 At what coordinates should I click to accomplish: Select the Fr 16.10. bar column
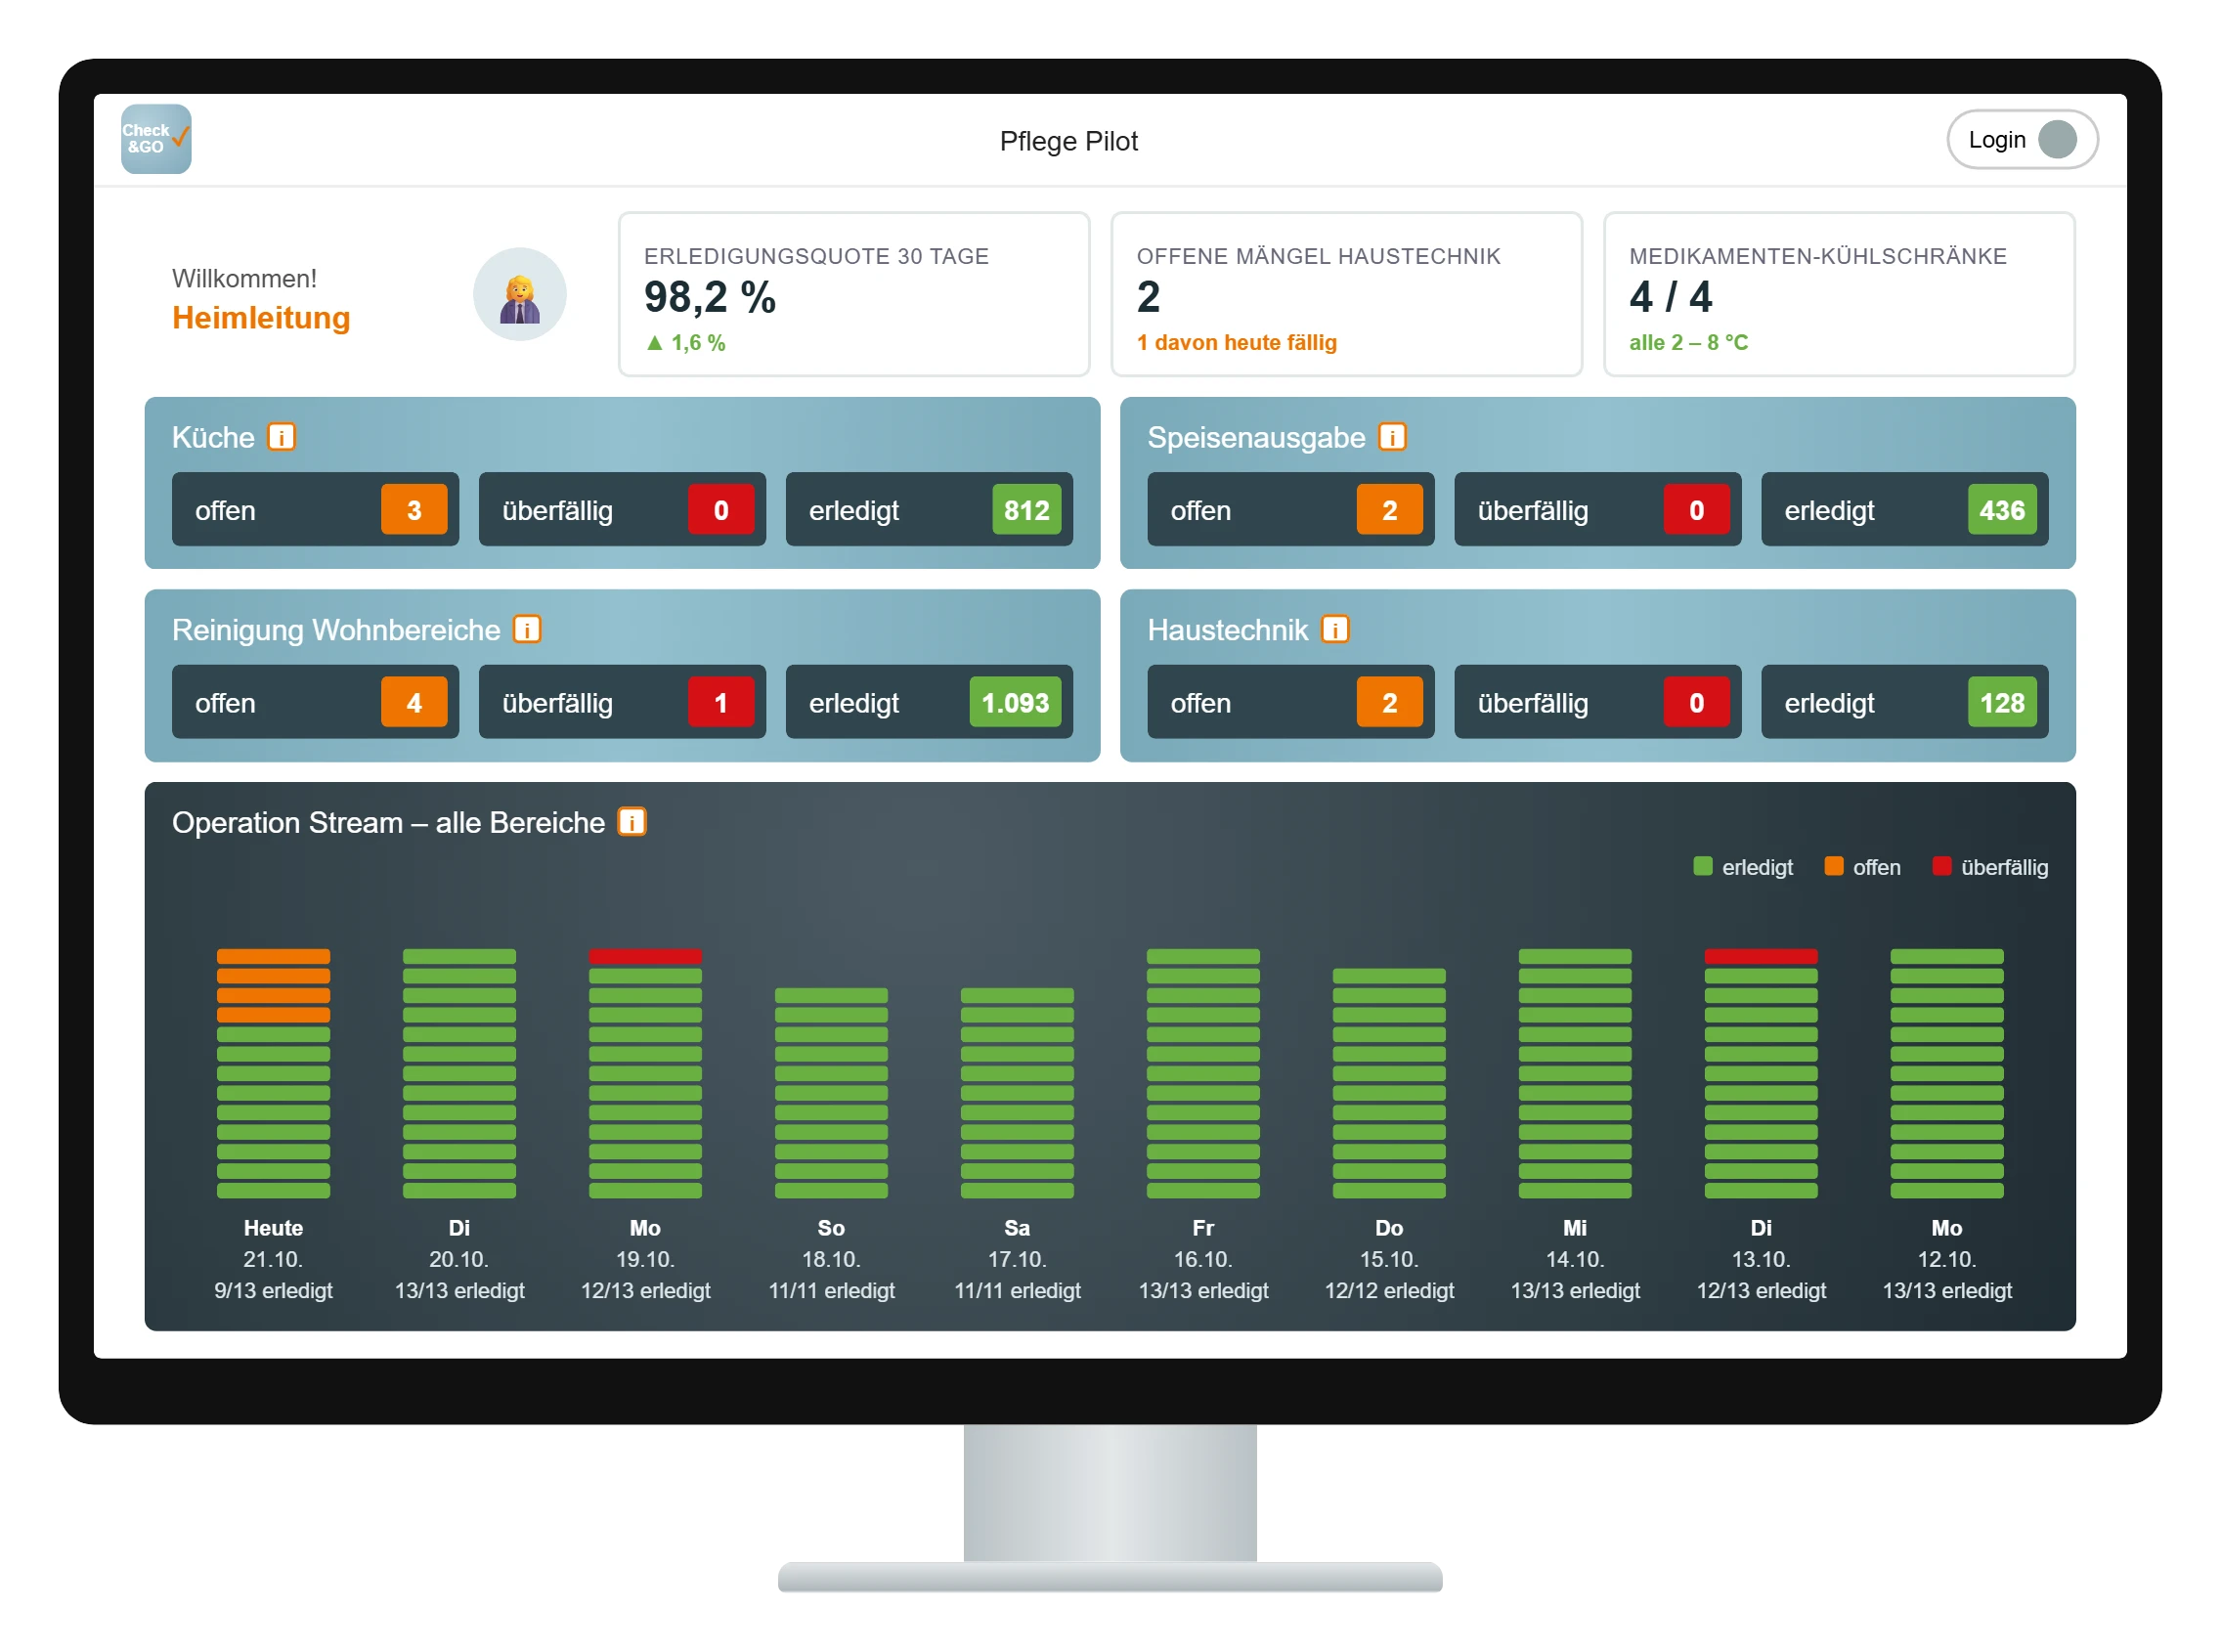click(x=1203, y=1073)
